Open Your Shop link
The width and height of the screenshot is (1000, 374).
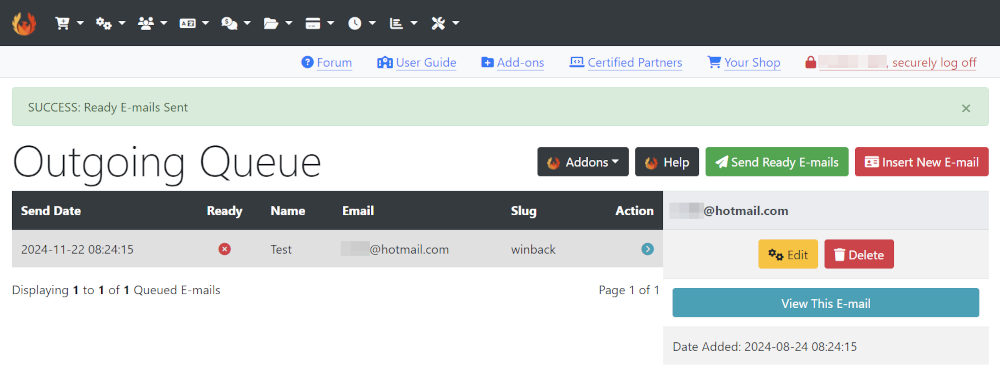(x=744, y=63)
